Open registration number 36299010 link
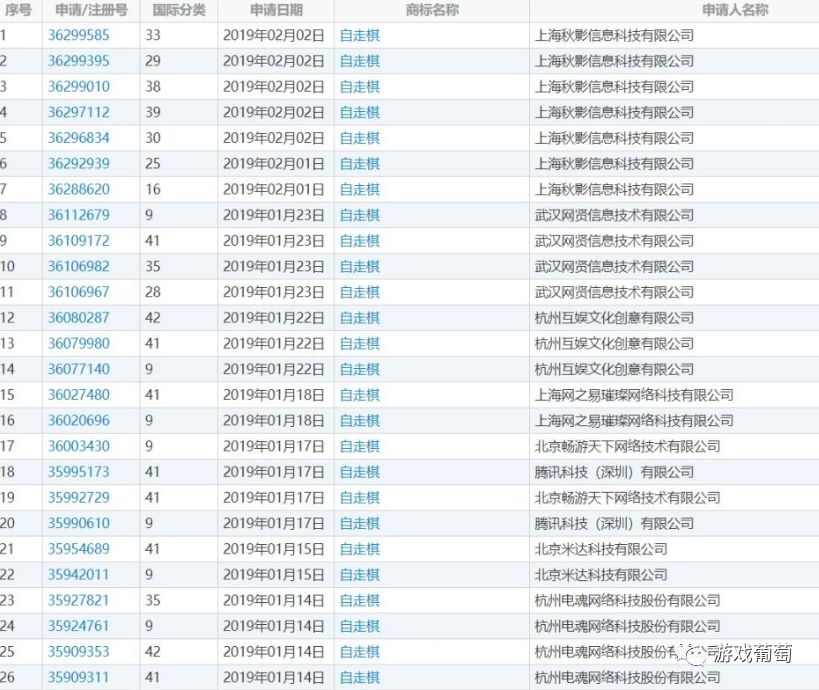Screen dimensions: 819x690 [x=79, y=87]
